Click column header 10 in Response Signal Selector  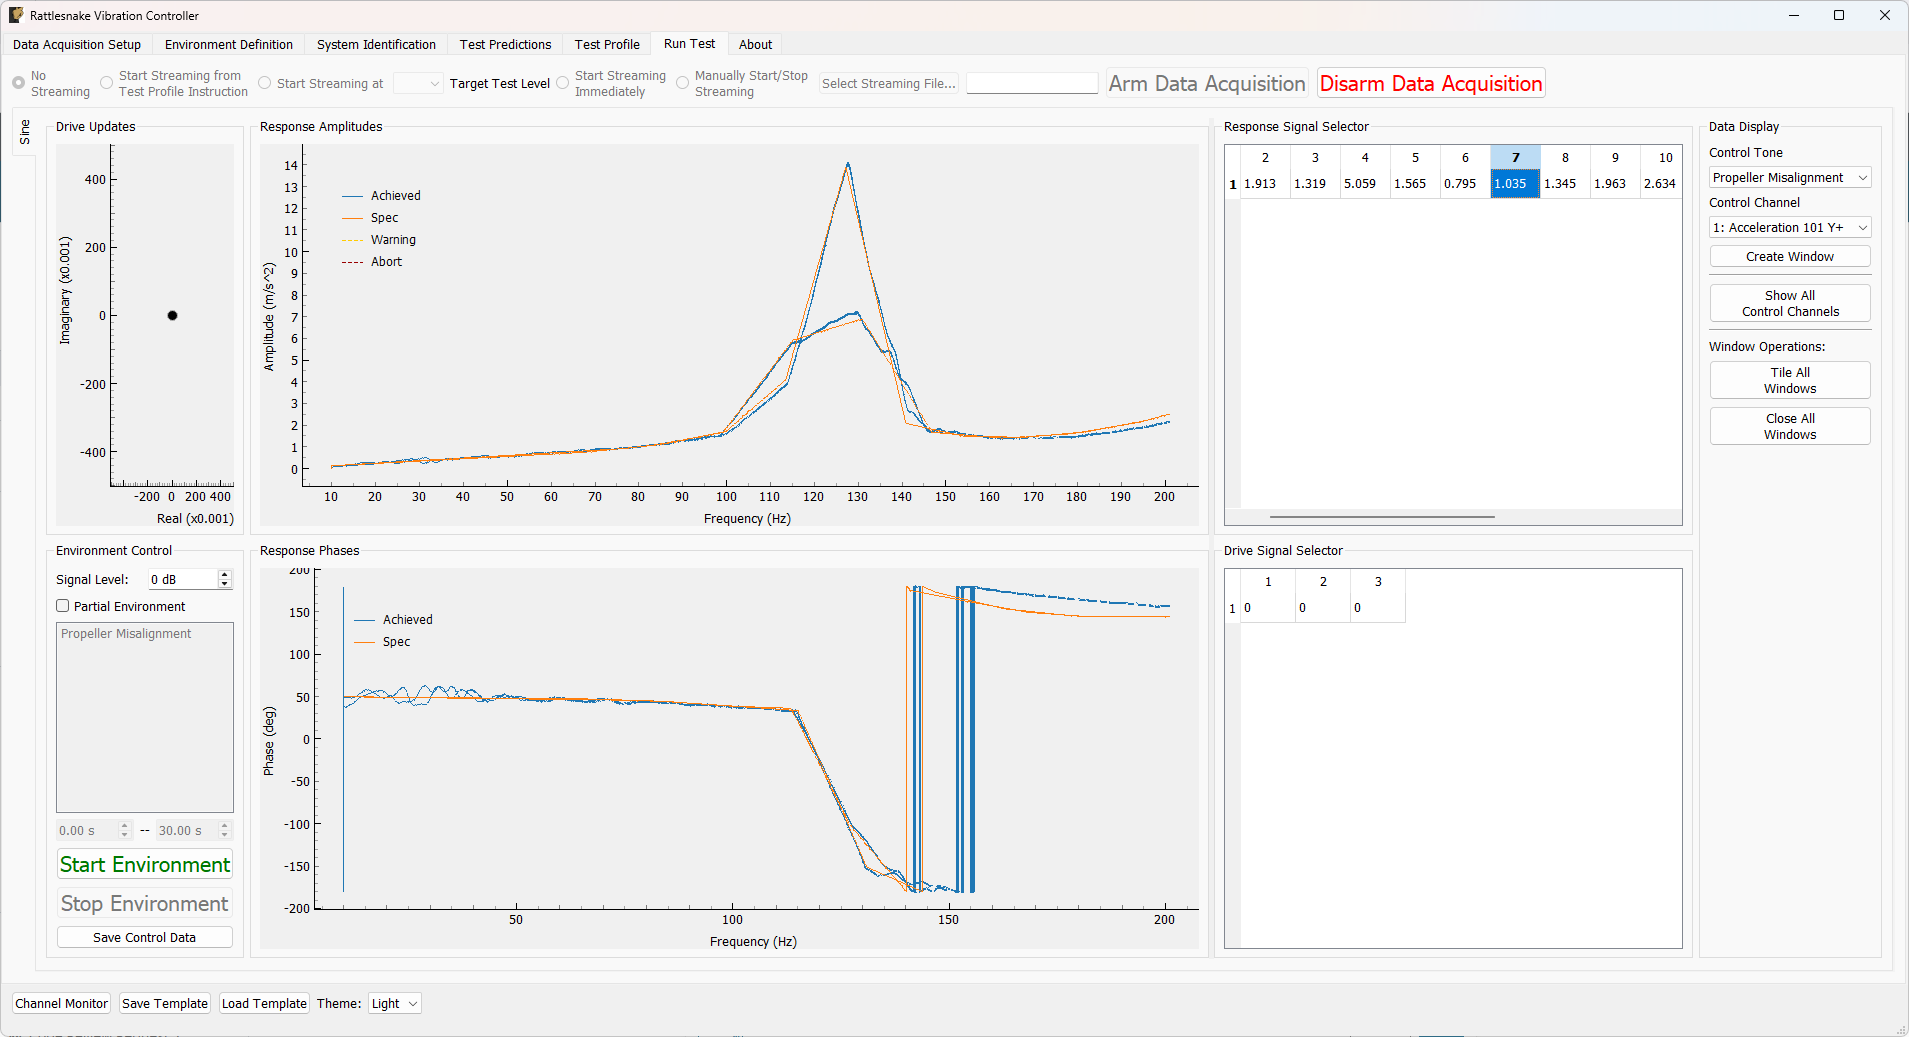click(x=1662, y=158)
